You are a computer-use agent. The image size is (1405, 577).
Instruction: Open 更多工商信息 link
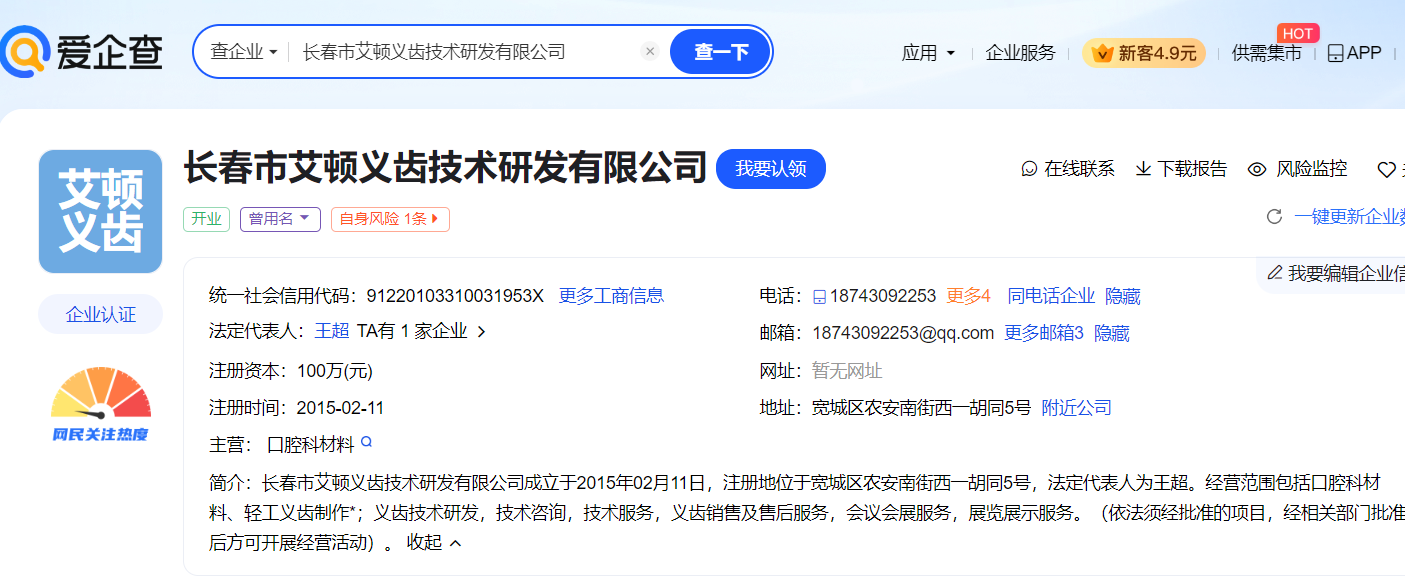click(611, 296)
